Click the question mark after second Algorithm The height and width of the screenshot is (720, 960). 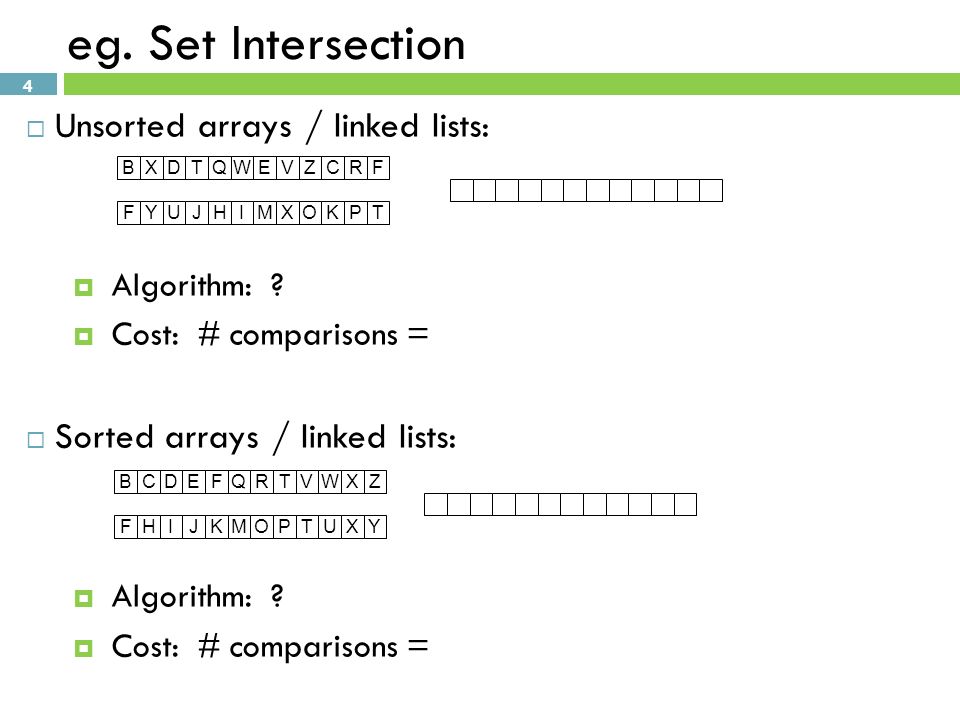277,595
